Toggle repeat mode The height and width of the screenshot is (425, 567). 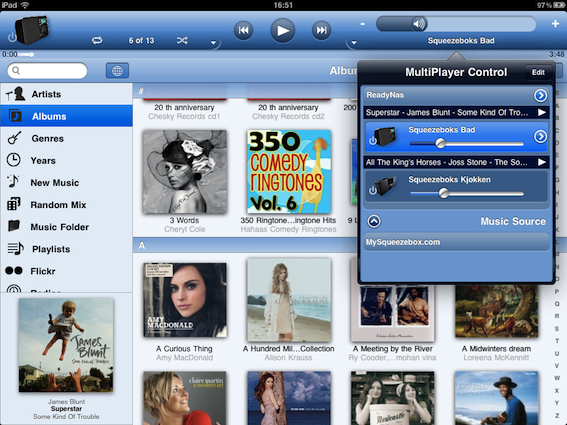pyautogui.click(x=97, y=41)
